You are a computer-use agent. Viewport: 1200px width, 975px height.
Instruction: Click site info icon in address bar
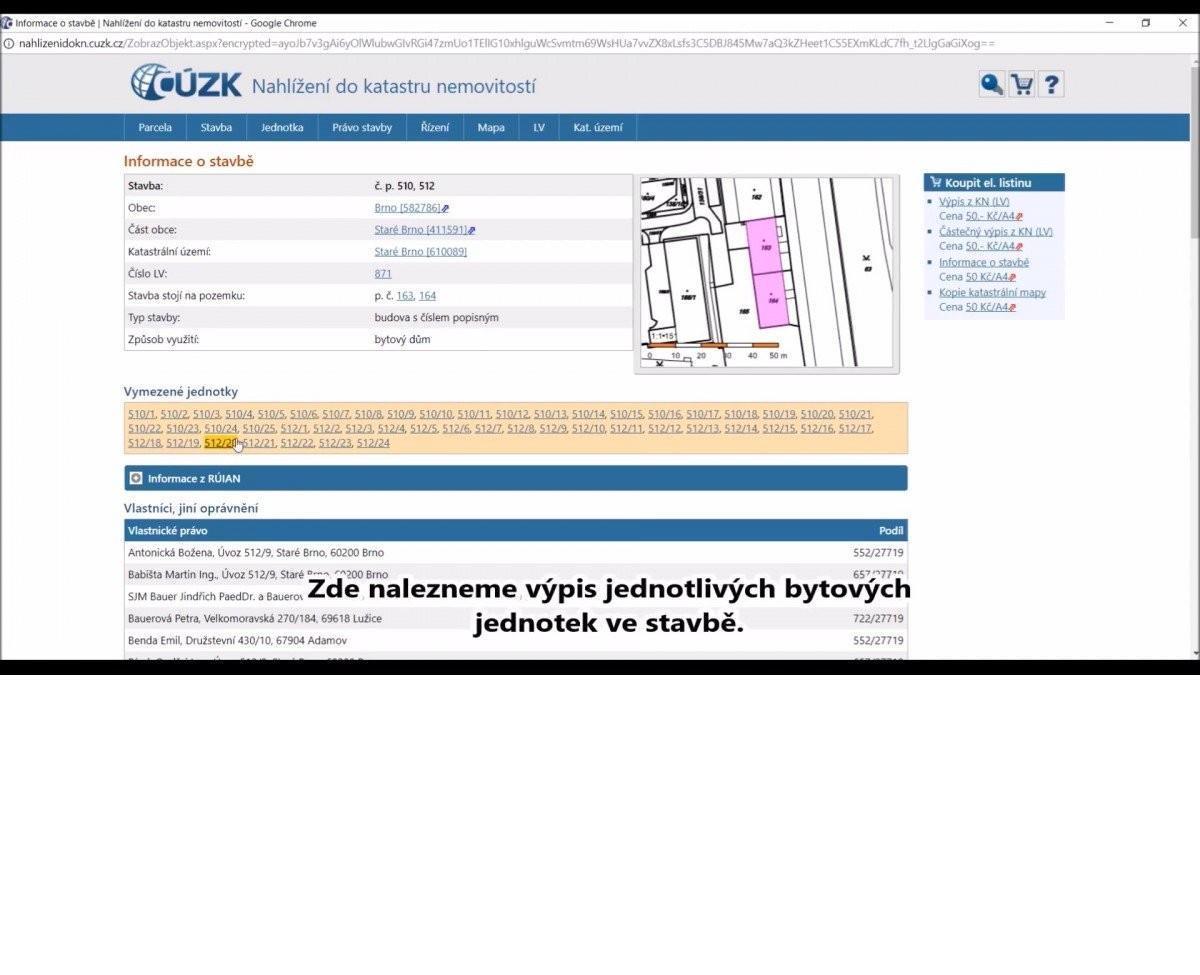point(9,44)
